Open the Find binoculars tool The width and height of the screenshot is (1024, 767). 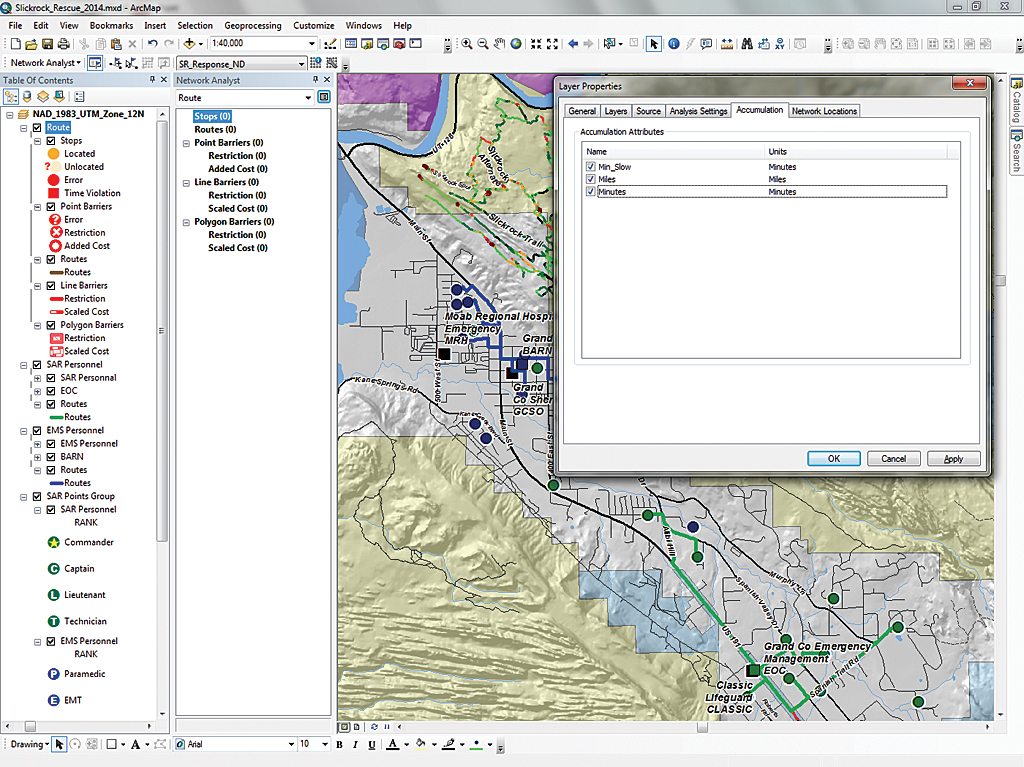(746, 44)
